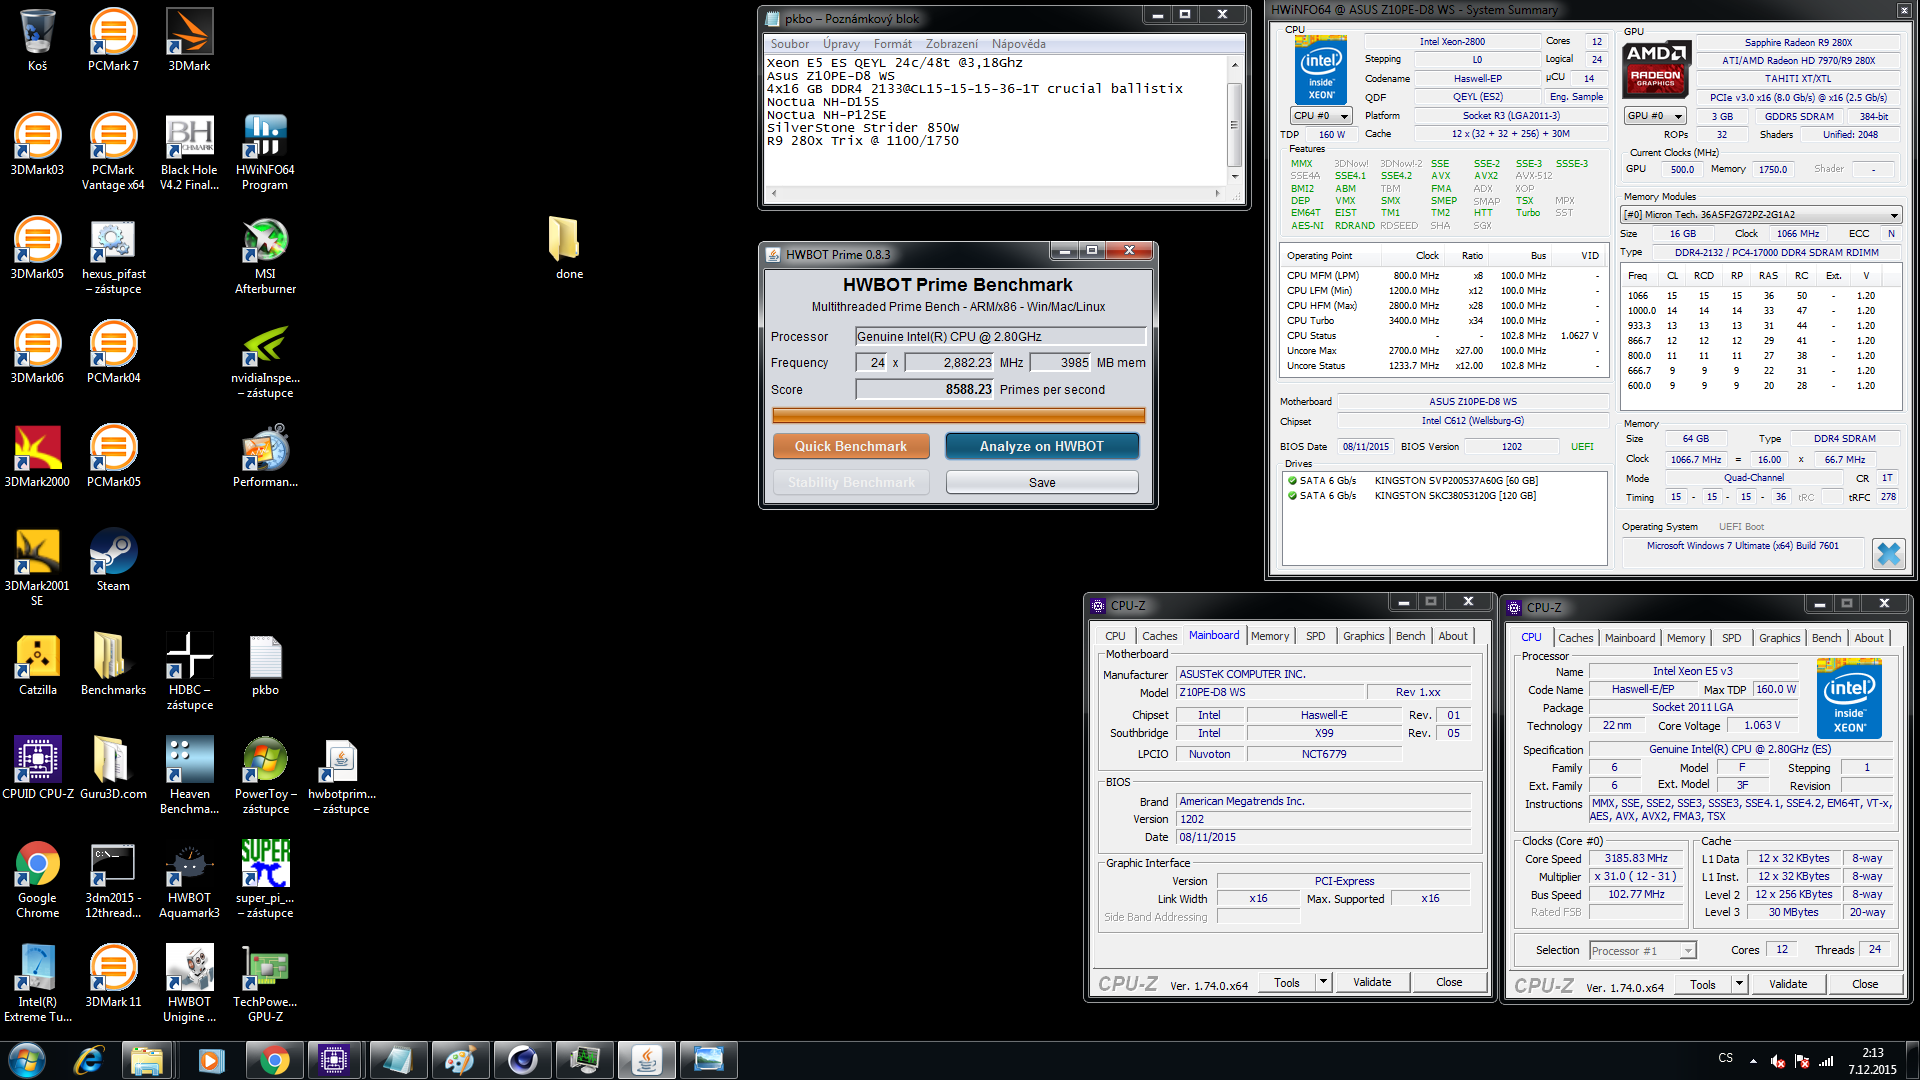Switch to Graphics tab in right CPU-Z

(x=1779, y=638)
